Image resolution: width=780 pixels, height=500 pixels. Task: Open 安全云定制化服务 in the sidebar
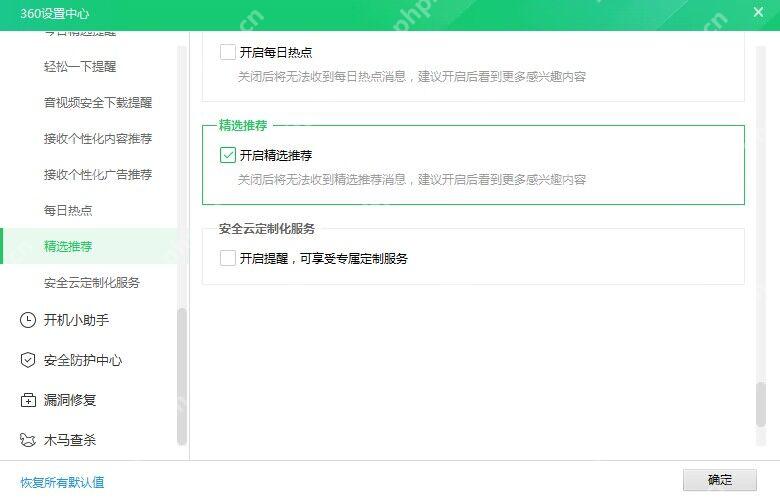[92, 283]
